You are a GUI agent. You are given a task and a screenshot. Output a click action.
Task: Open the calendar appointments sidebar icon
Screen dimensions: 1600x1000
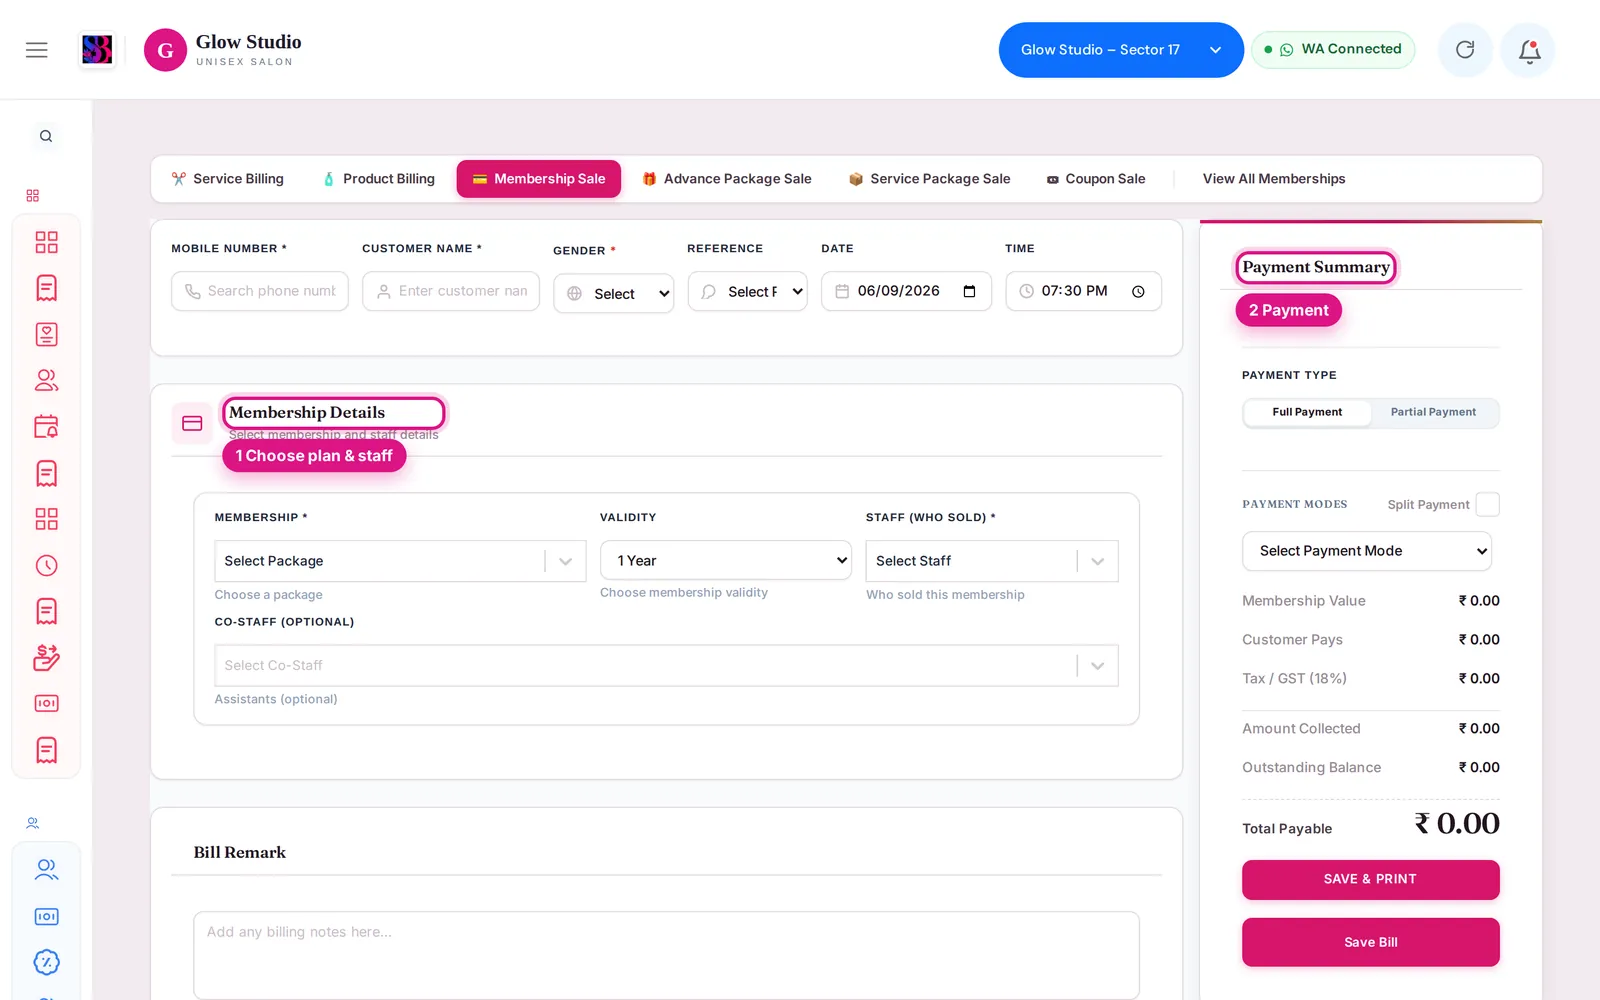[x=46, y=427]
